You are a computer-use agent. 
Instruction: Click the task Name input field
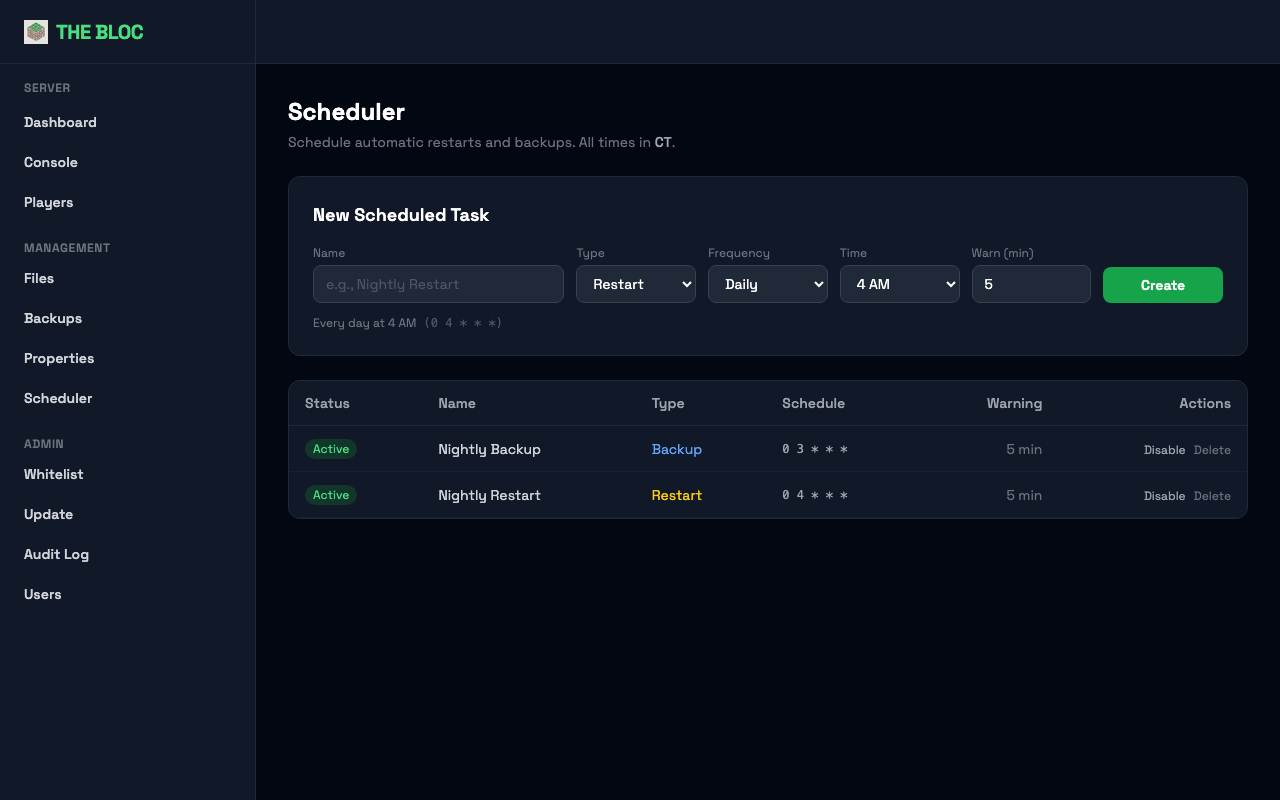click(x=438, y=284)
